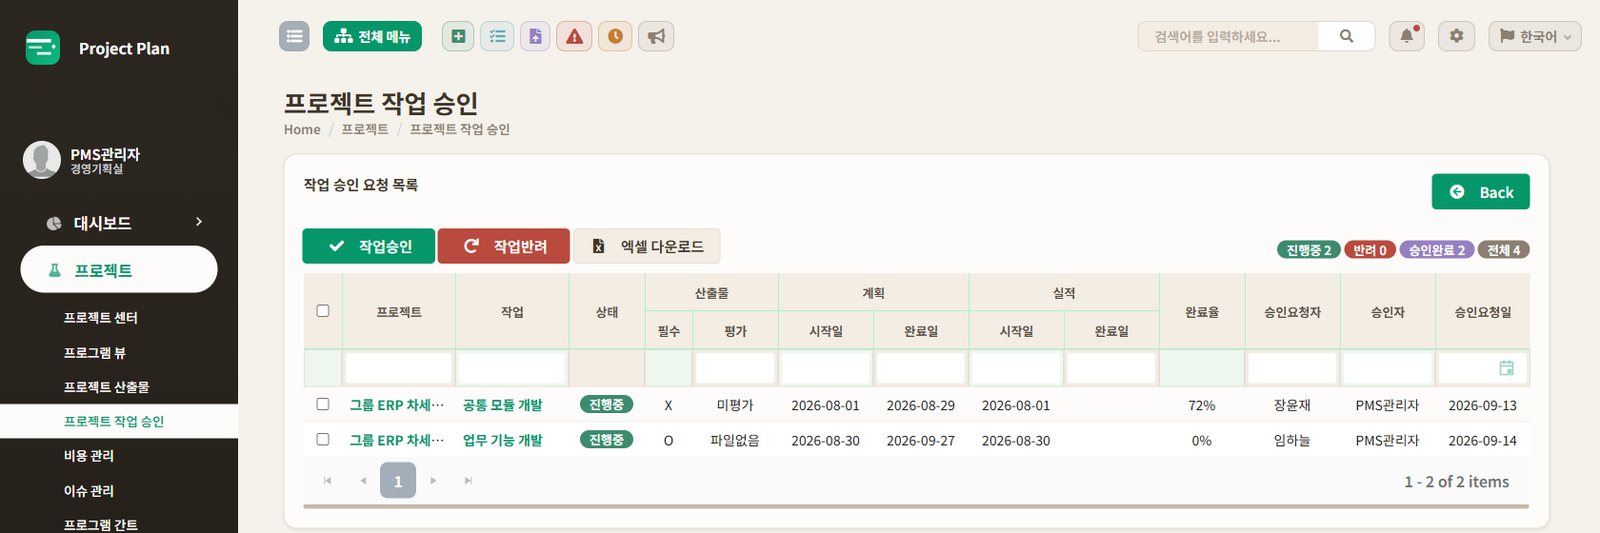1600x533 pixels.
Task: Open the notification bell icon
Action: 1406,36
